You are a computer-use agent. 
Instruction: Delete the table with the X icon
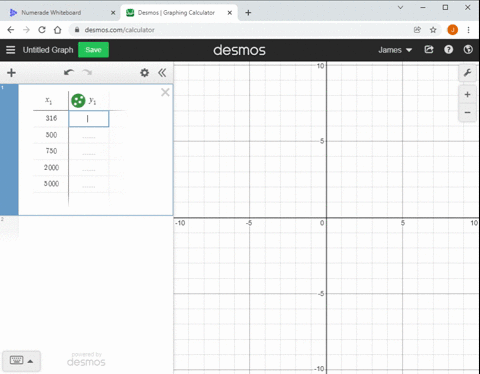pos(165,92)
